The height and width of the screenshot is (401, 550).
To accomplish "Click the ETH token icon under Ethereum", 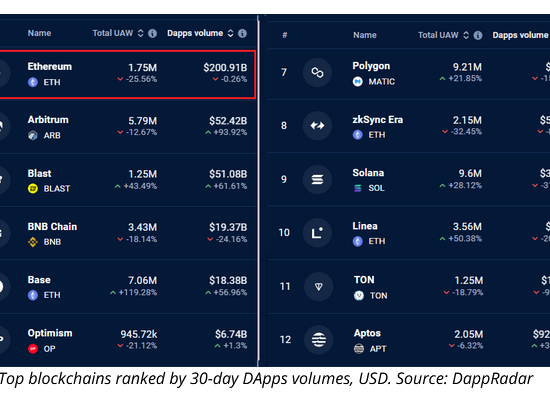I will click(x=33, y=82).
